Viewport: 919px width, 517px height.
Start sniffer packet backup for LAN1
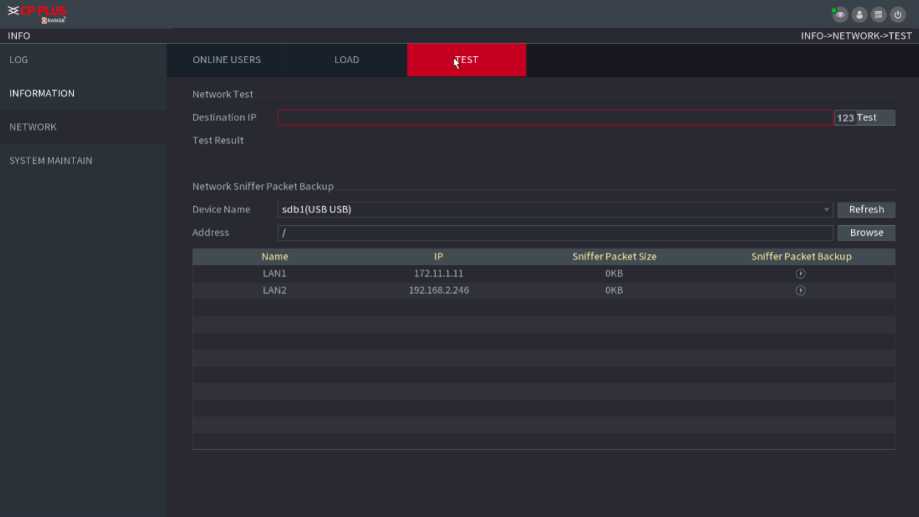(x=800, y=273)
